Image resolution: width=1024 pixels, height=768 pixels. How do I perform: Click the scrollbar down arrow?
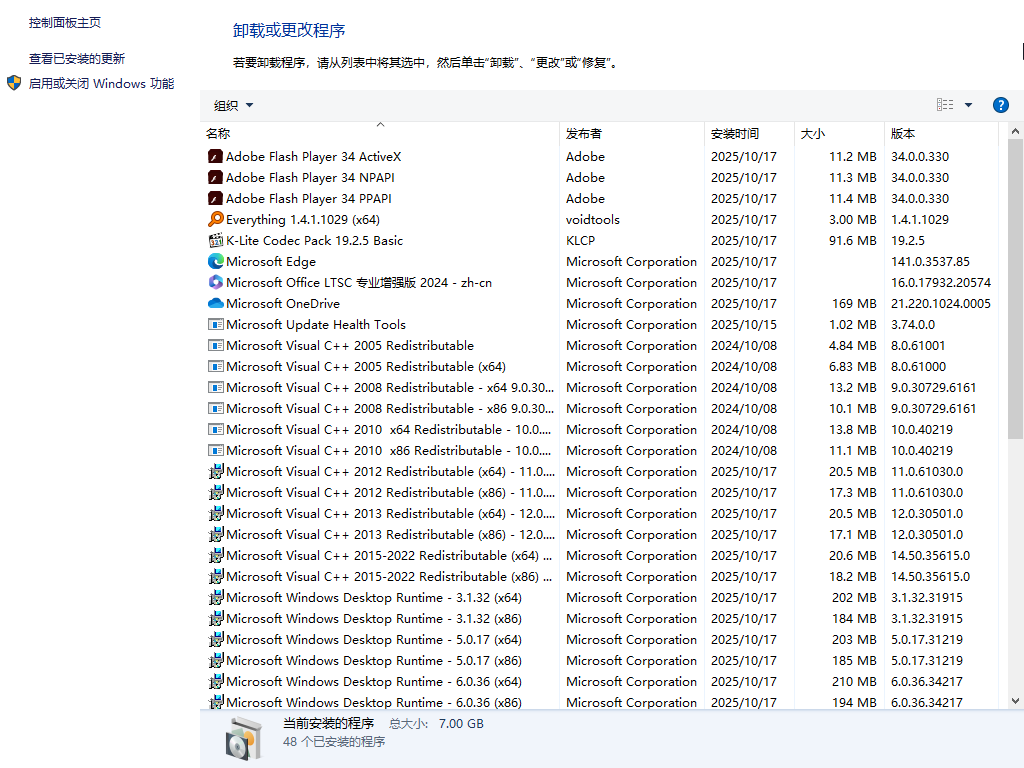click(x=1015, y=701)
